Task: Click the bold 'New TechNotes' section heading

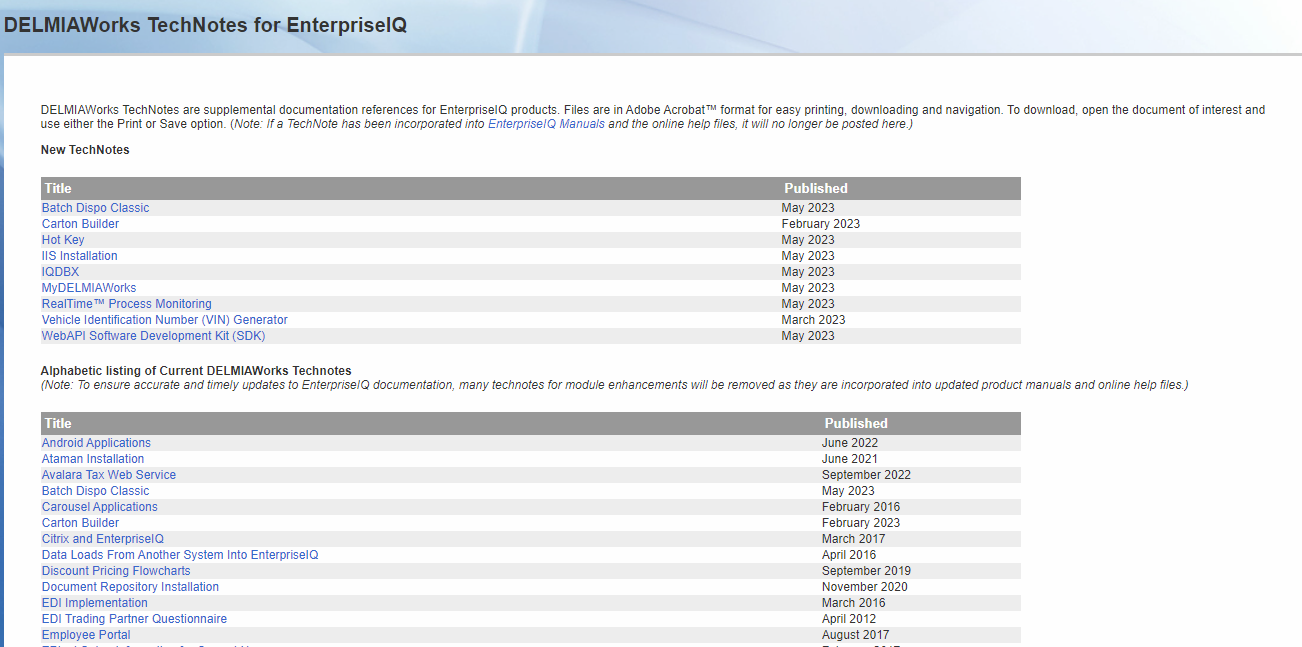Action: point(85,150)
